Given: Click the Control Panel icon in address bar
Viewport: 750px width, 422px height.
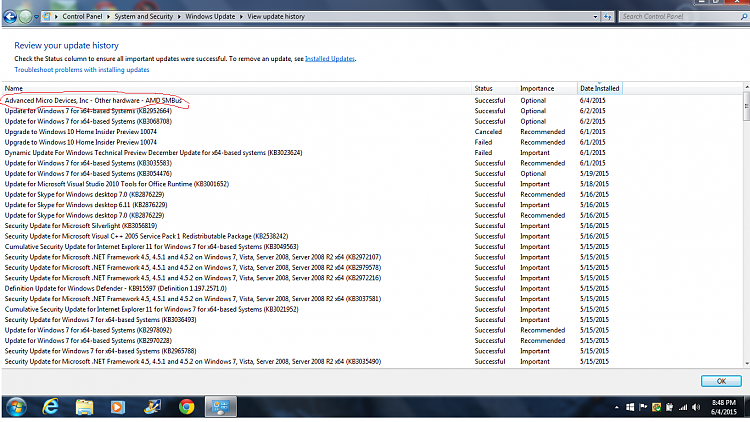Looking at the screenshot, I should tap(46, 16).
